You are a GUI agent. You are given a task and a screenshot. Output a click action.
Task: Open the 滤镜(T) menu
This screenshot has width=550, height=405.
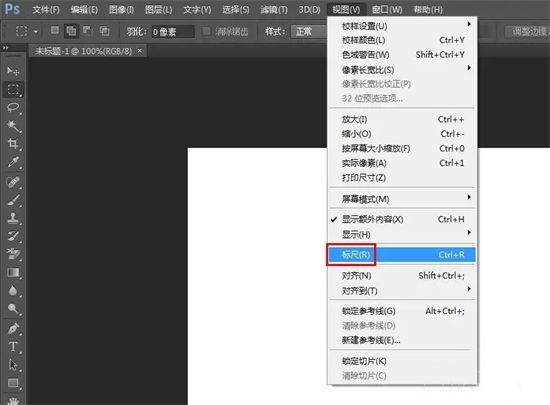[274, 9]
